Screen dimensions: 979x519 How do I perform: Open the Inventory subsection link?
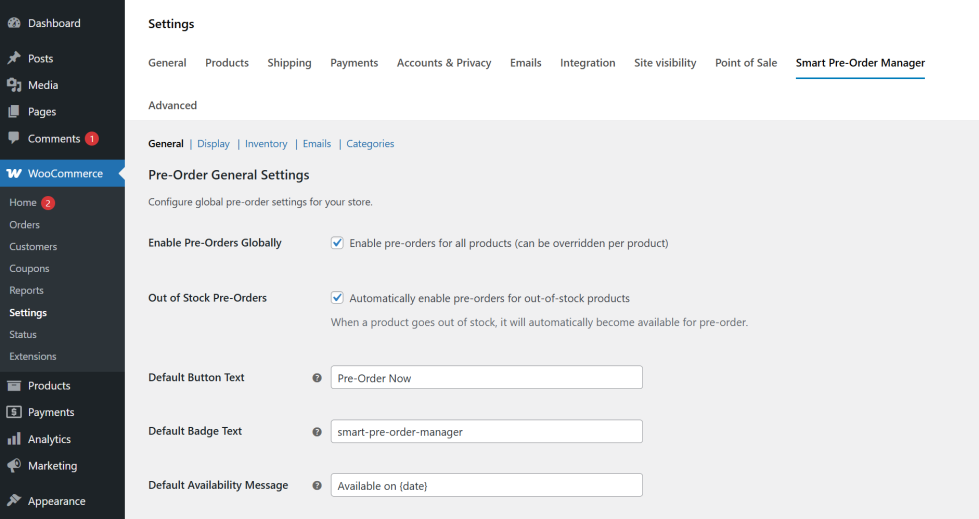(x=266, y=144)
